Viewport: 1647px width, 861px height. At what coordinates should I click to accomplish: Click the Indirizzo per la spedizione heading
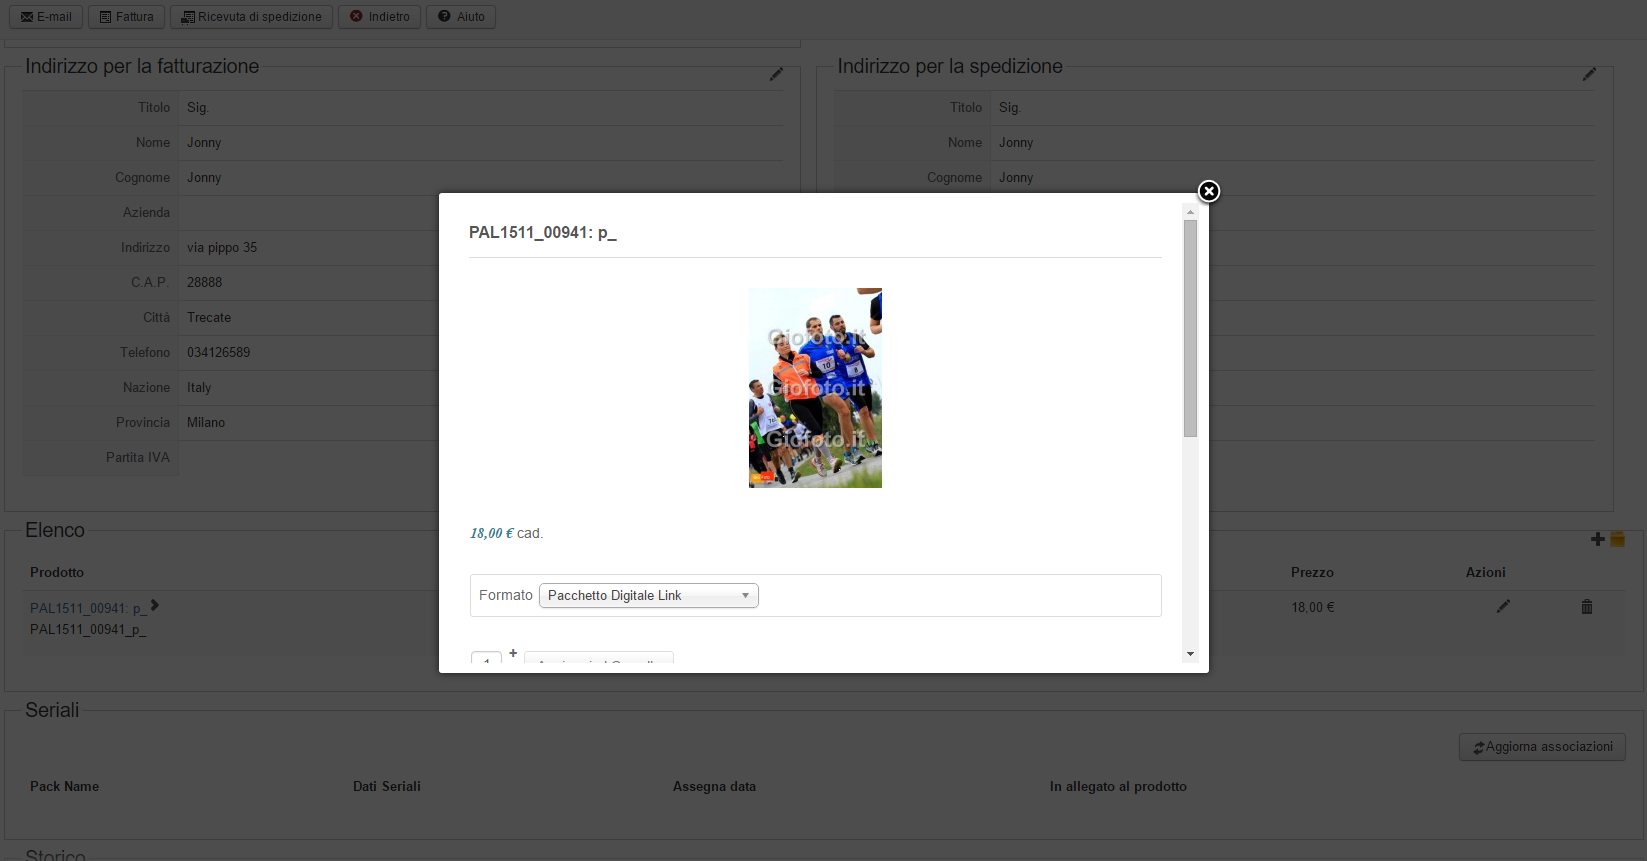tap(950, 66)
